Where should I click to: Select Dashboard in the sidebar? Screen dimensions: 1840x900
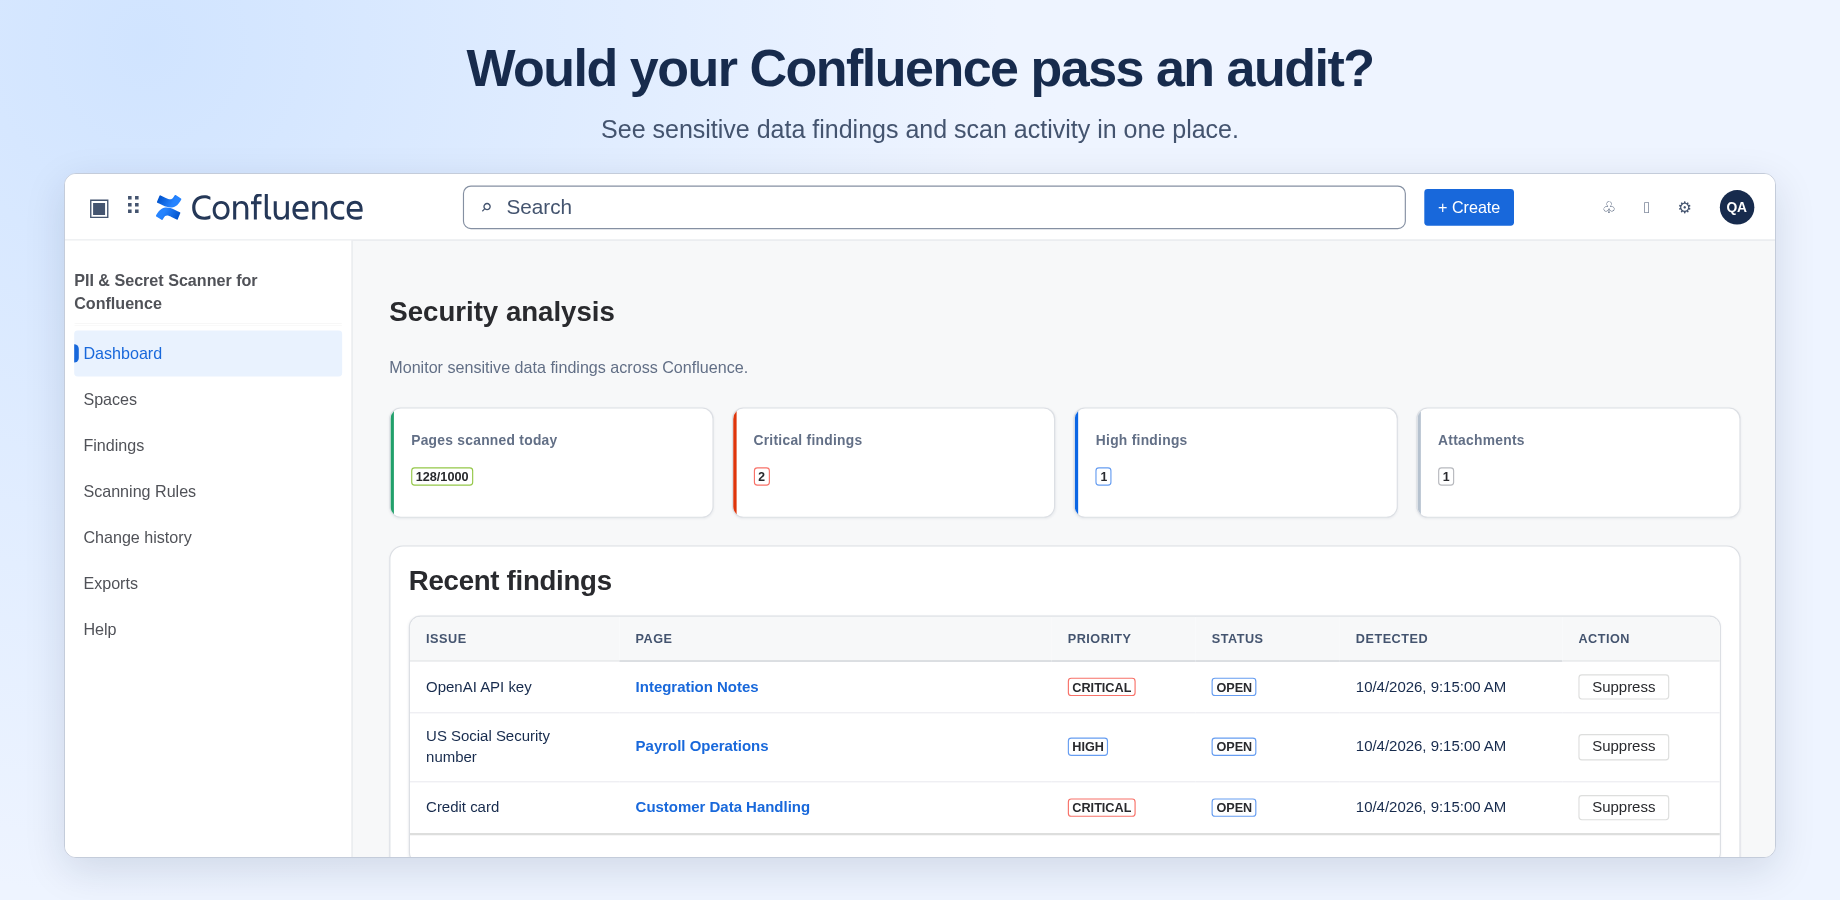click(208, 353)
